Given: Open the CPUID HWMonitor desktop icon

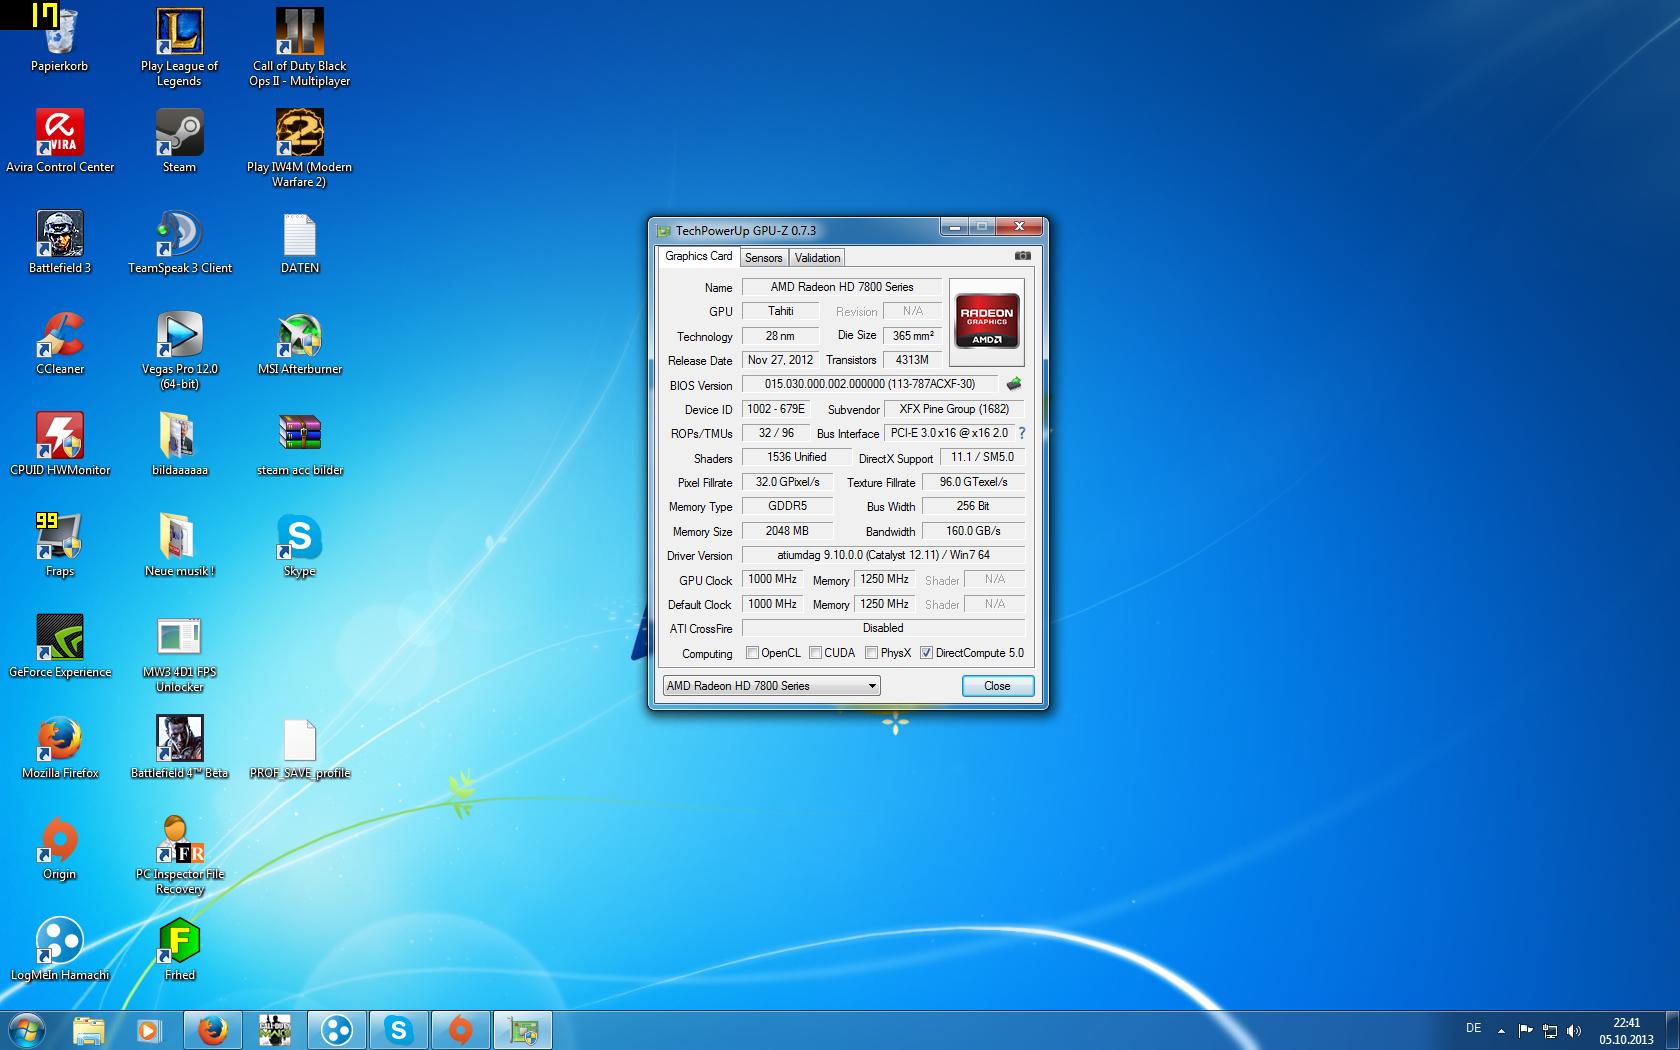Looking at the screenshot, I should [x=60, y=438].
